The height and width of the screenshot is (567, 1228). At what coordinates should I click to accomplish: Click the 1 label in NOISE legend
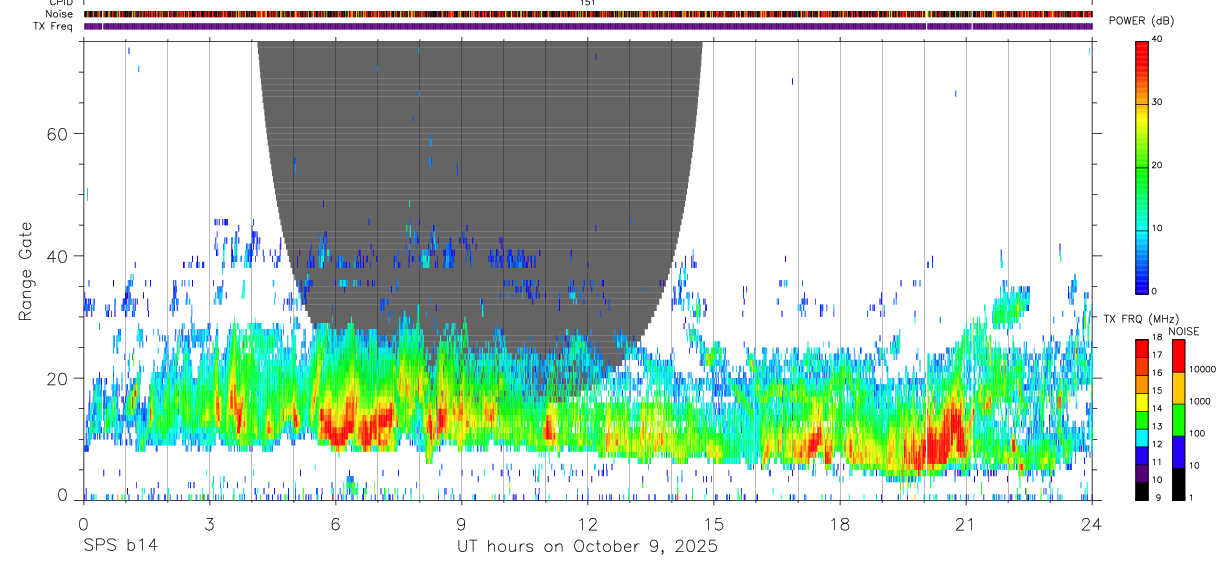click(x=1192, y=497)
